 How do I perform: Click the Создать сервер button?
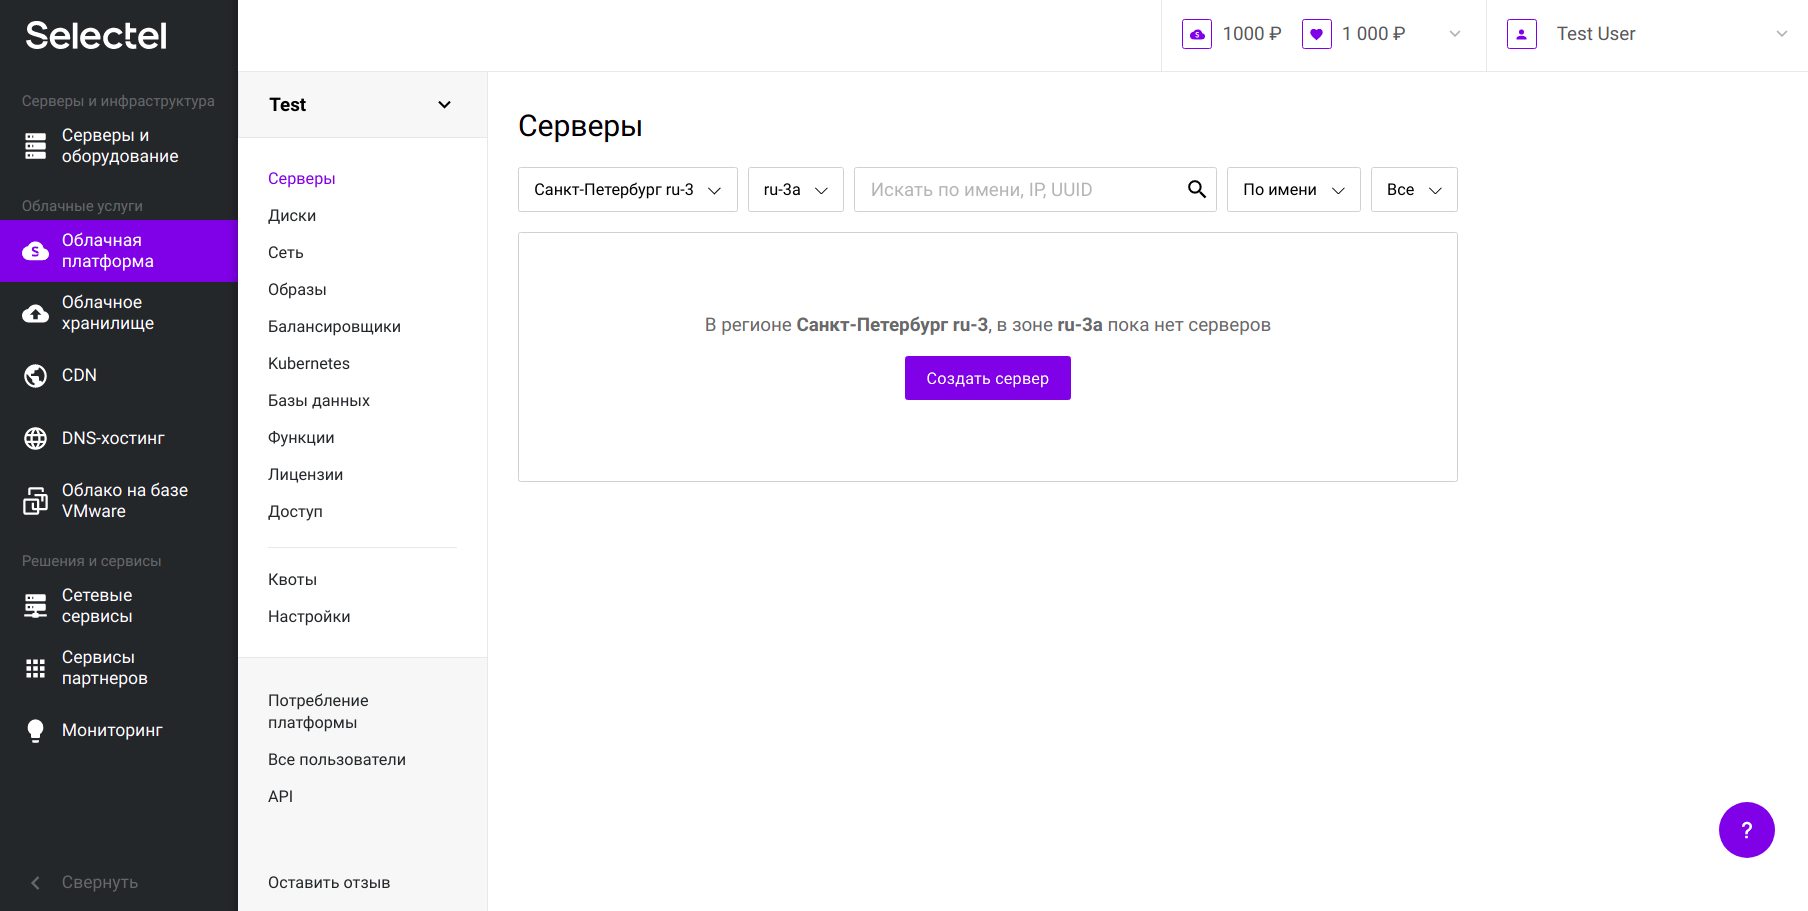click(988, 378)
